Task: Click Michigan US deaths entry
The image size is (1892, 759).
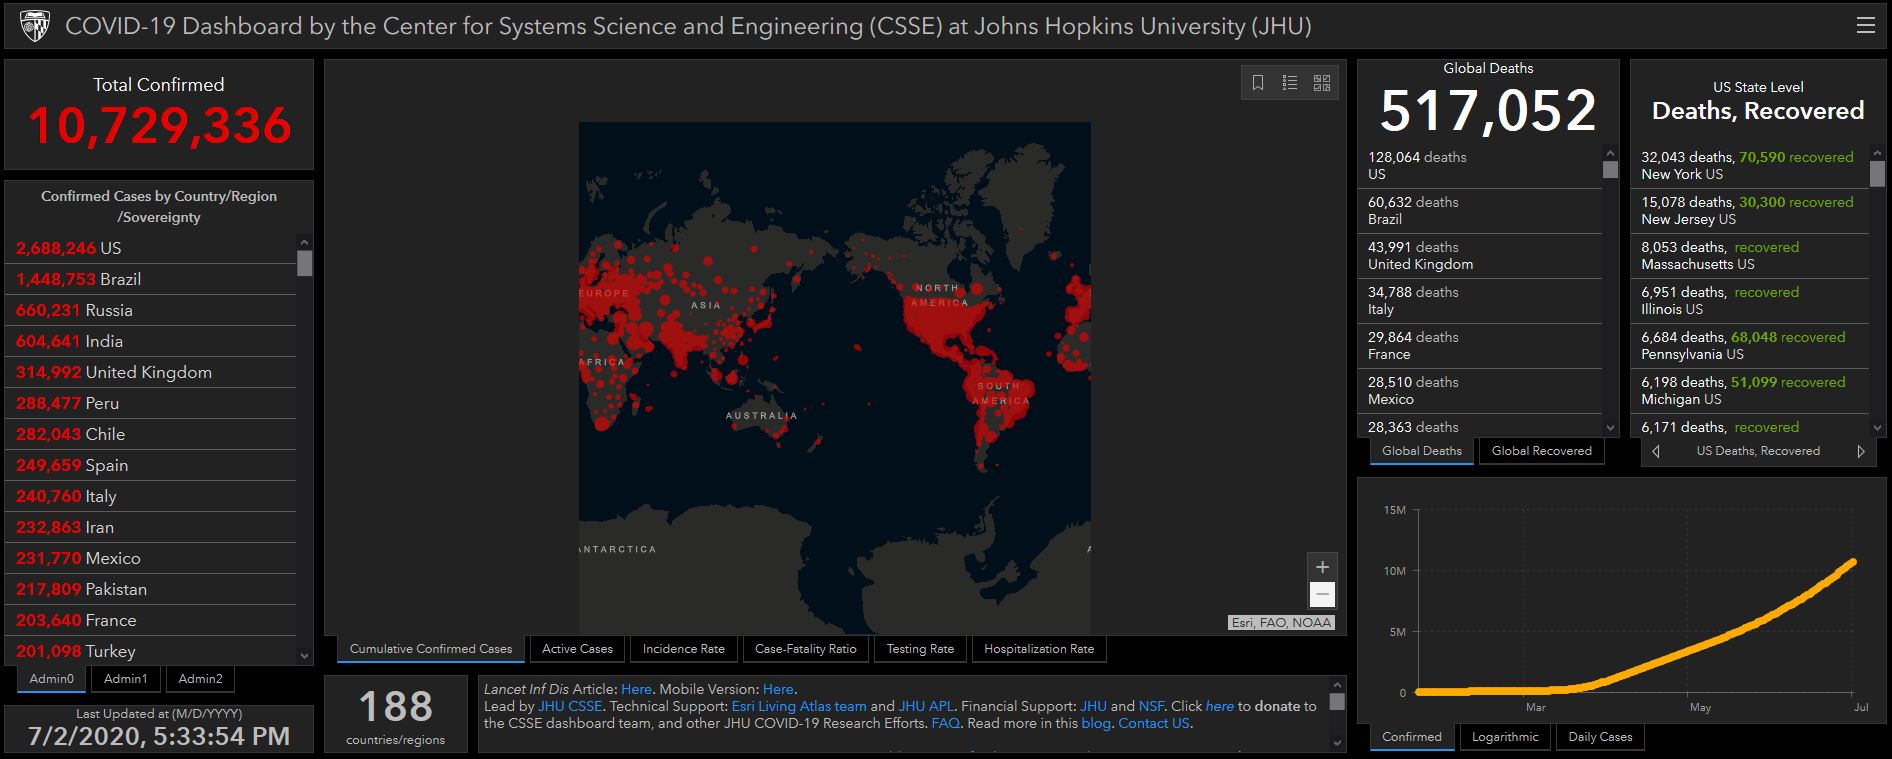Action: tap(1750, 391)
